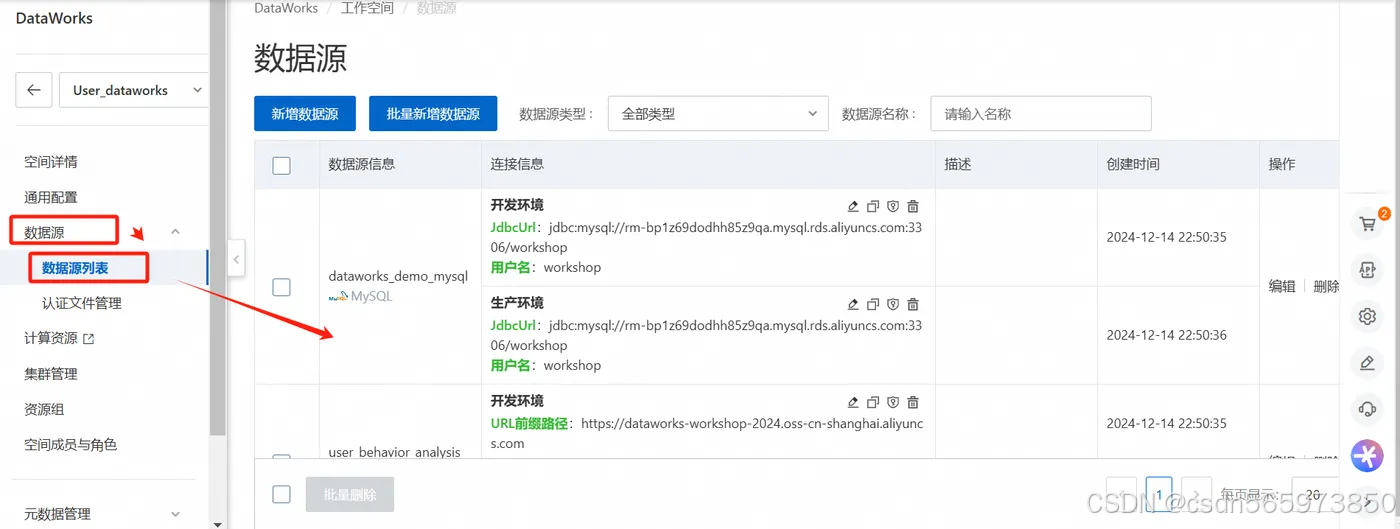Click the 批量新增数据源 button
The image size is (1400, 529).
pos(433,114)
